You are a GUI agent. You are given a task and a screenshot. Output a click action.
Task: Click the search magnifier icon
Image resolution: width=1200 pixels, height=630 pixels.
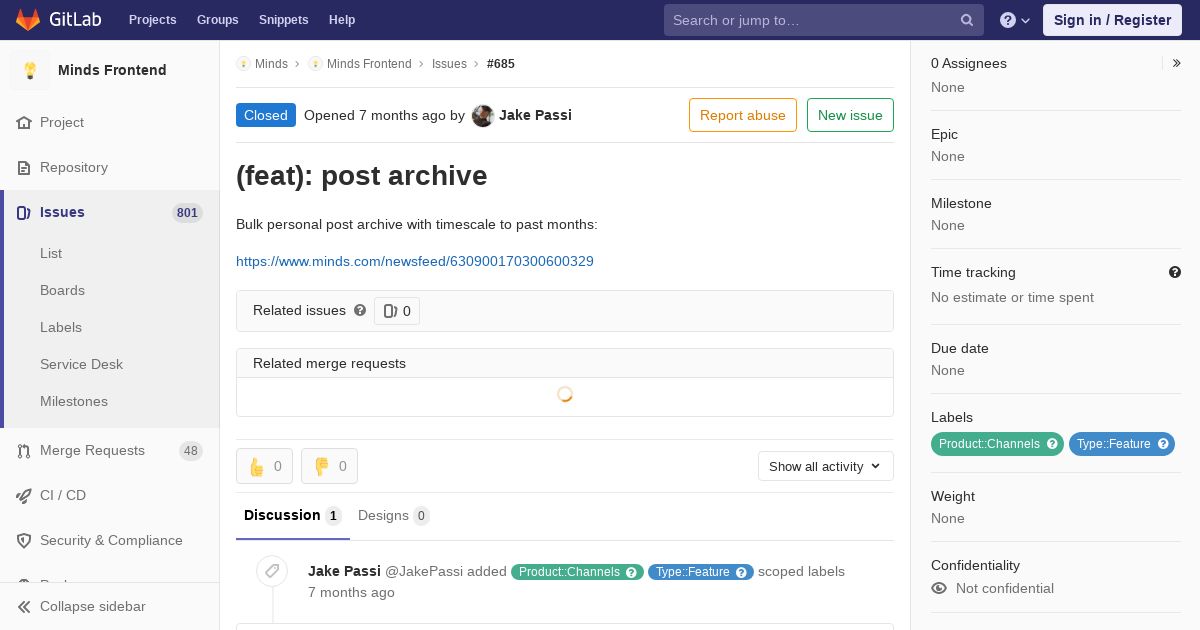coord(967,20)
